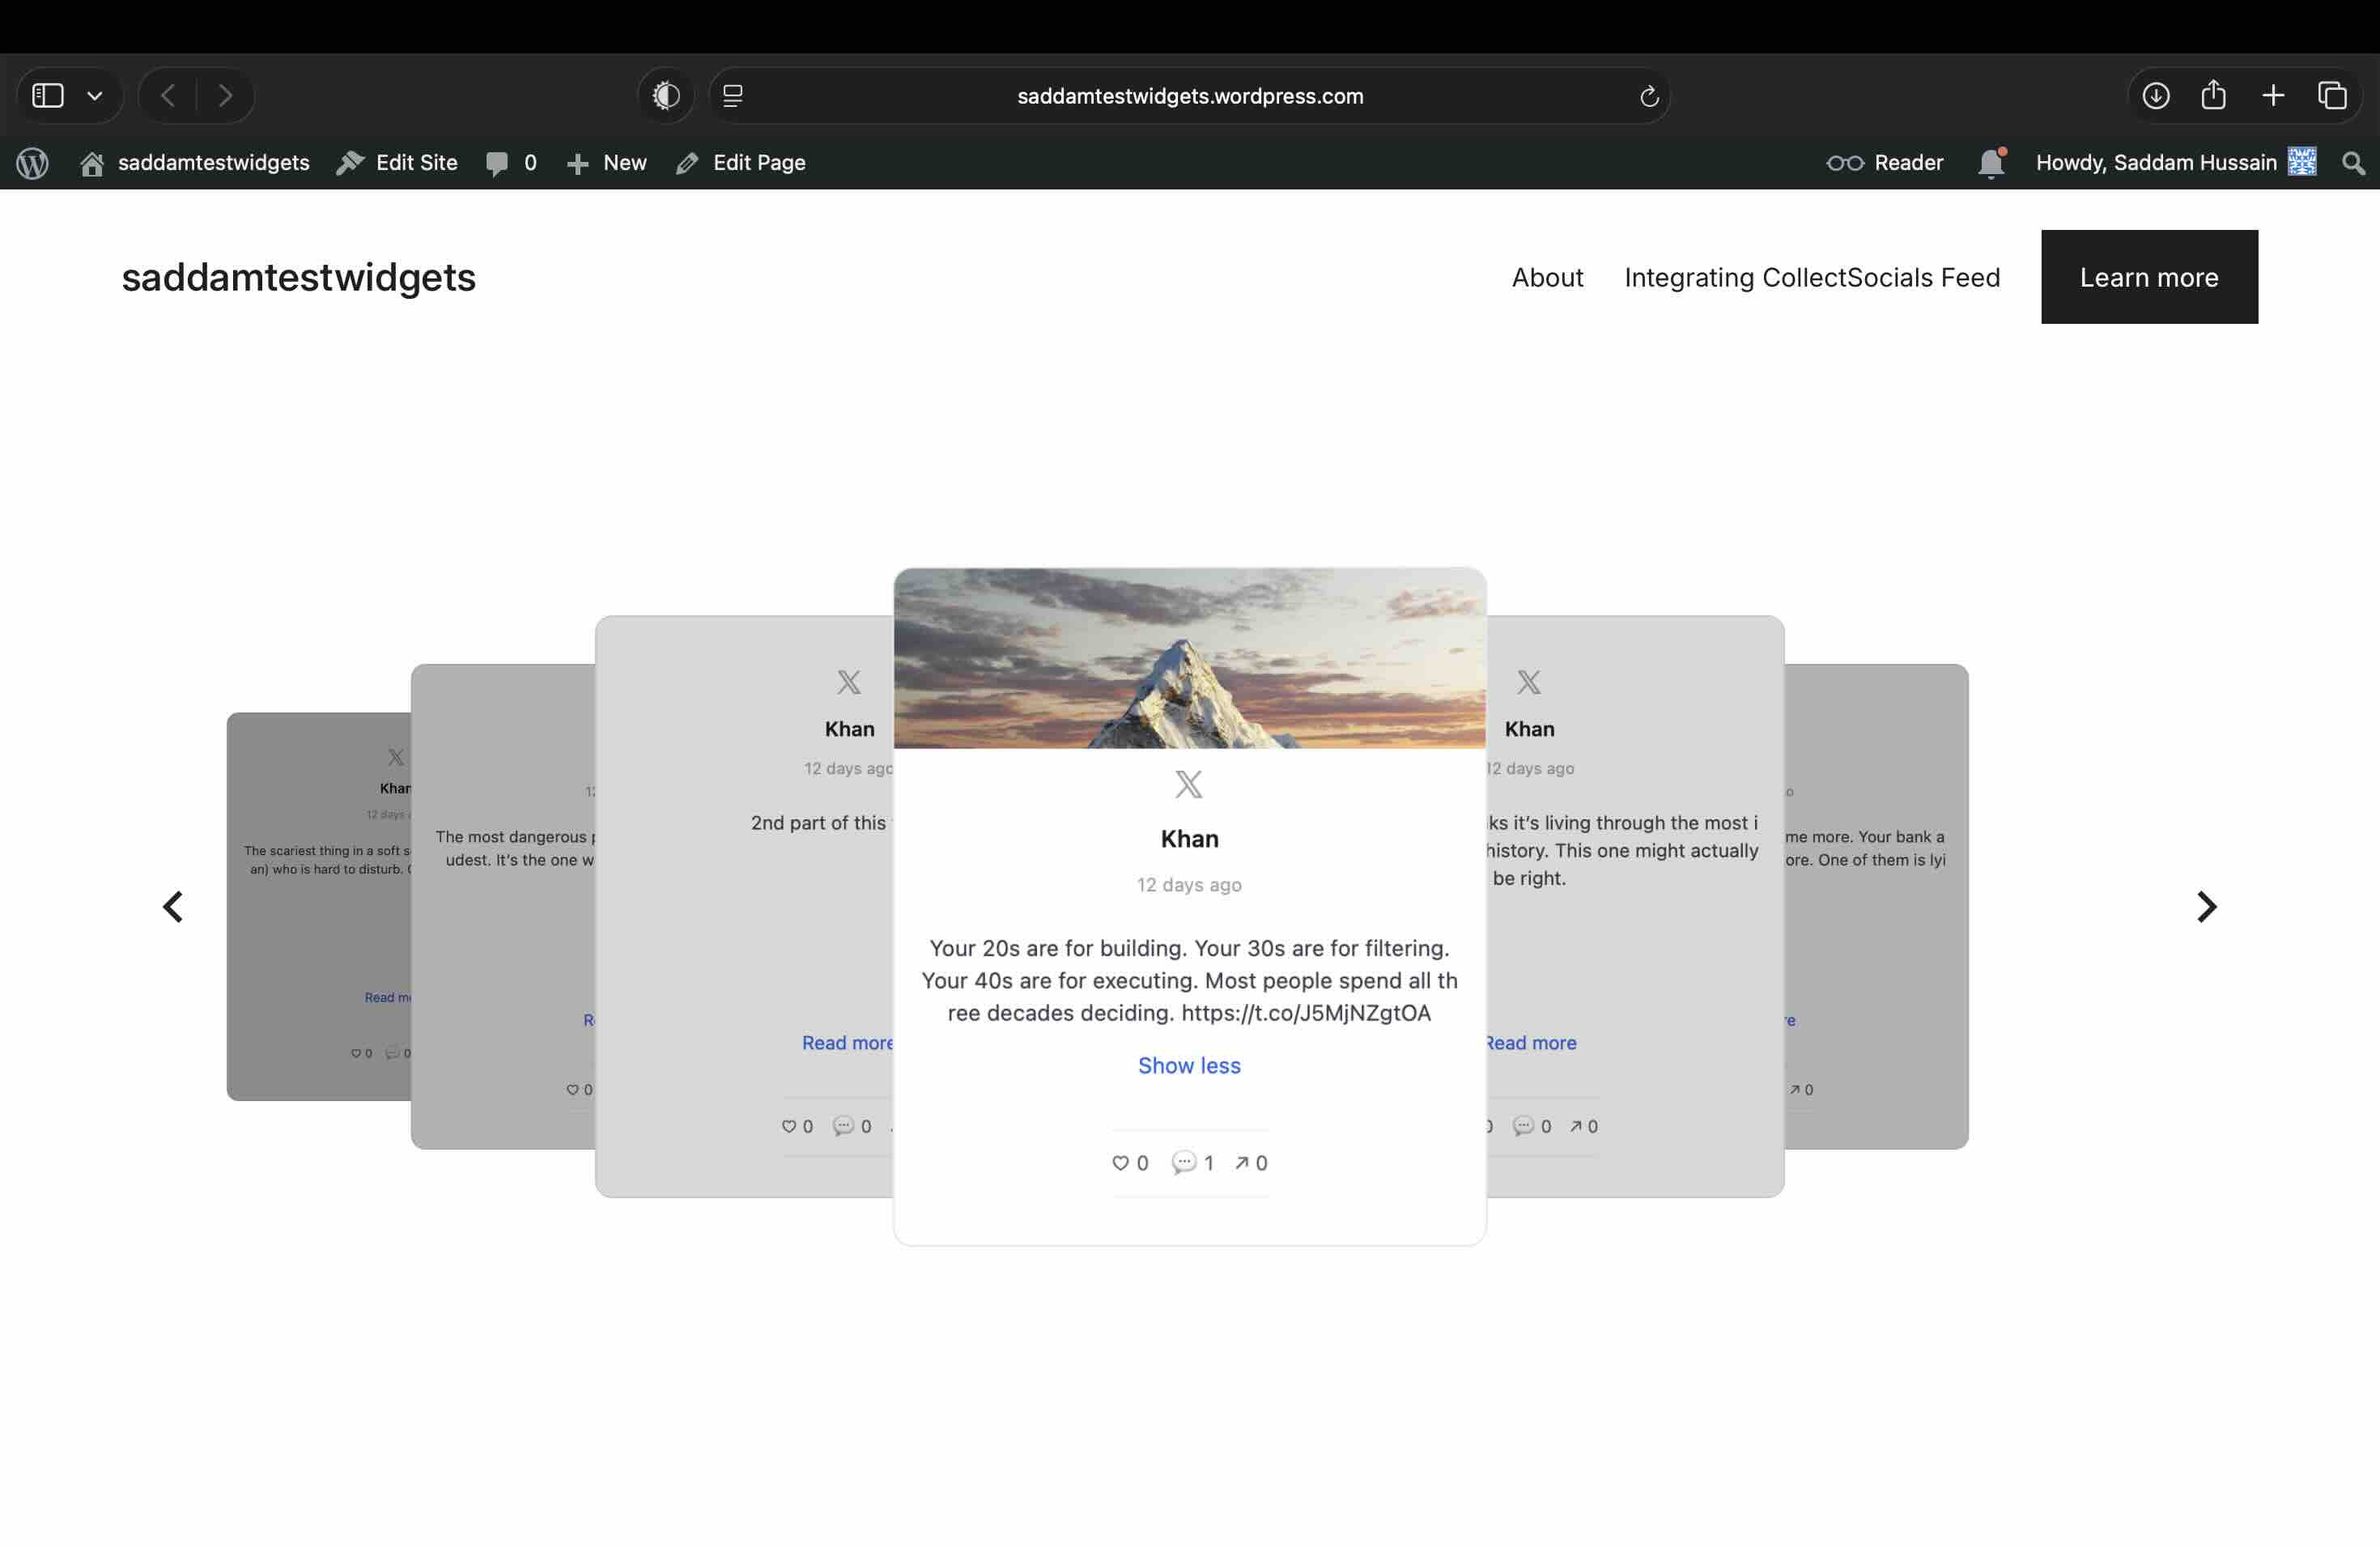Click the privacy shield icon
This screenshot has width=2380, height=1548.
coord(666,96)
